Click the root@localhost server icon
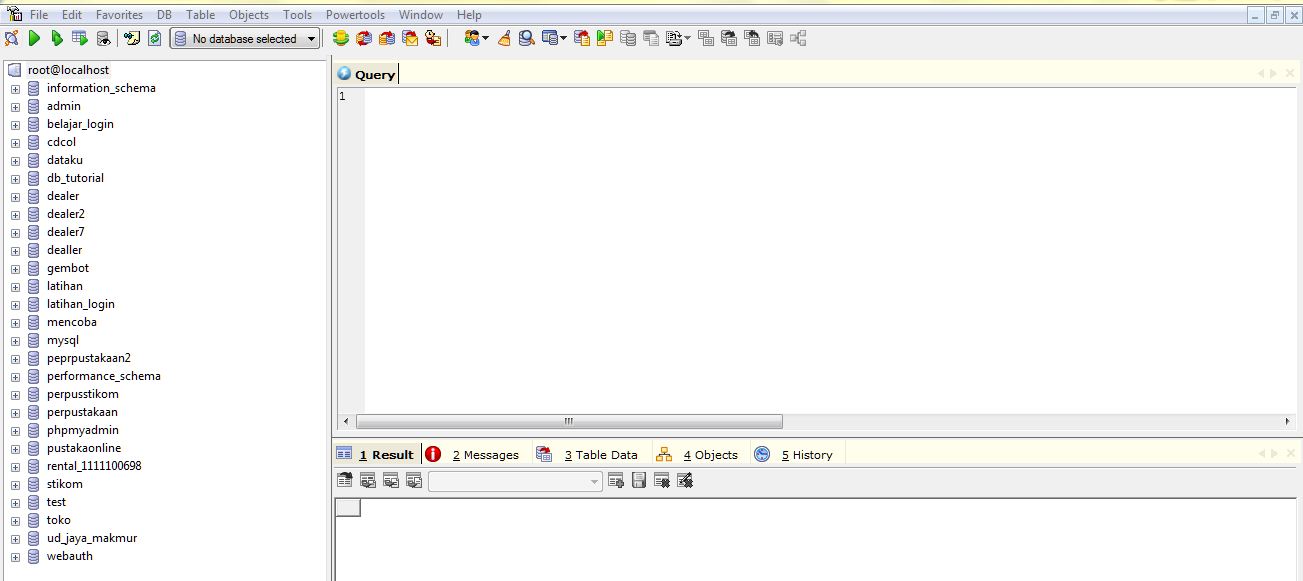The image size is (1303, 581). 14,70
